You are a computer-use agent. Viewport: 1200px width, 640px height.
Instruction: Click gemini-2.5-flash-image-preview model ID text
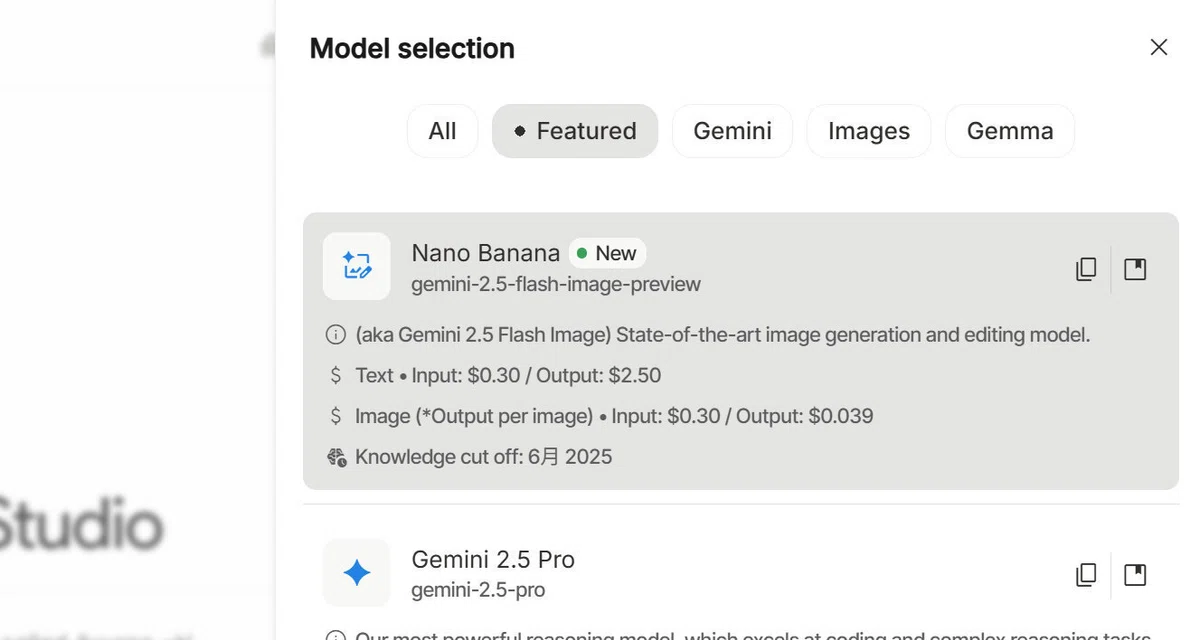pyautogui.click(x=556, y=284)
